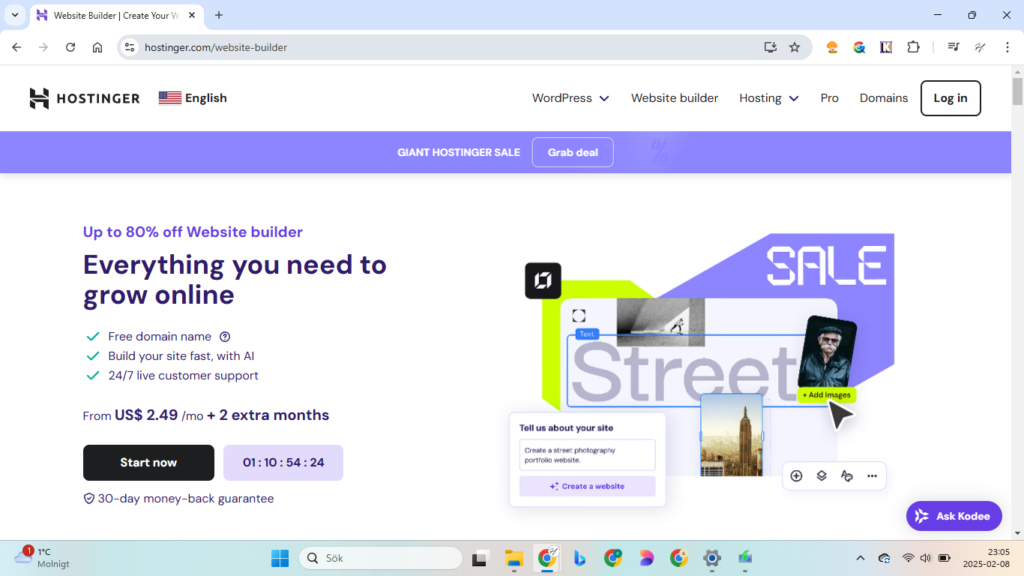Click the Log in button
Viewport: 1024px width, 576px height.
950,98
